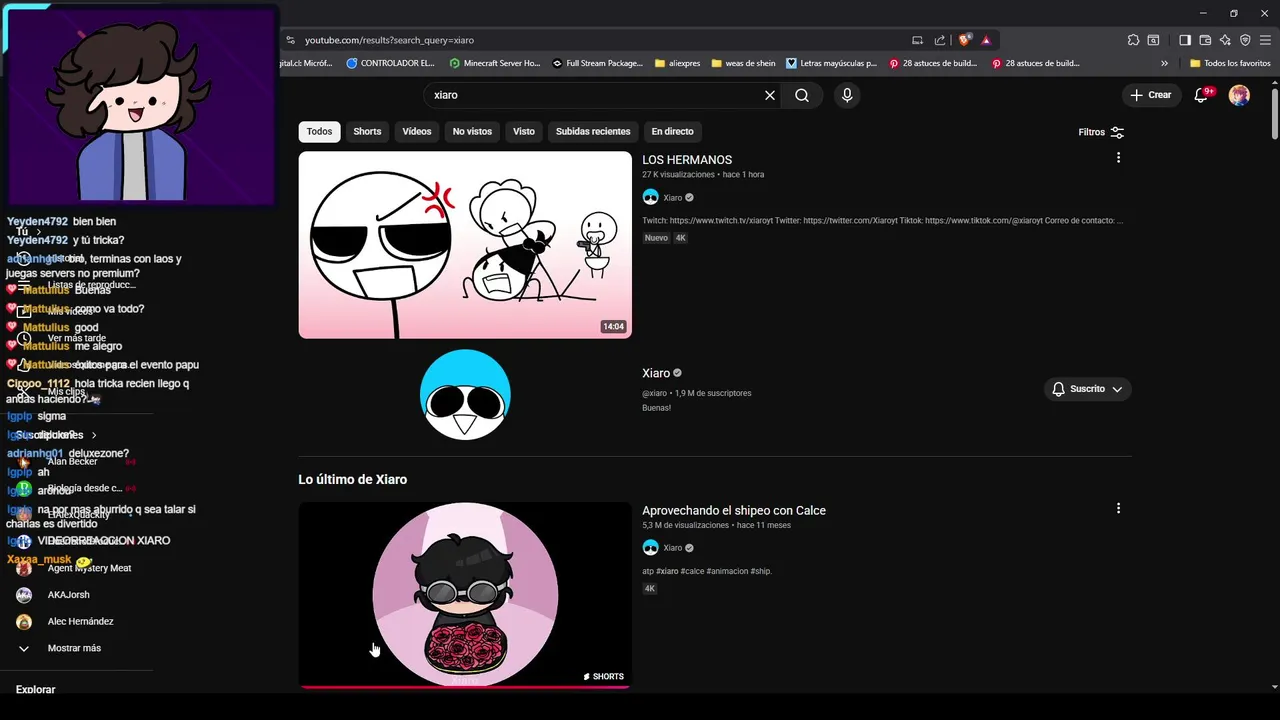Select the Todos filter chip
The width and height of the screenshot is (1280, 720).
319,132
